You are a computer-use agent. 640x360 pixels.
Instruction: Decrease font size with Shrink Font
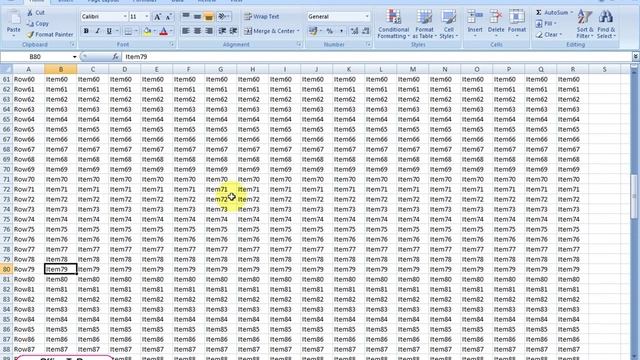pos(168,17)
